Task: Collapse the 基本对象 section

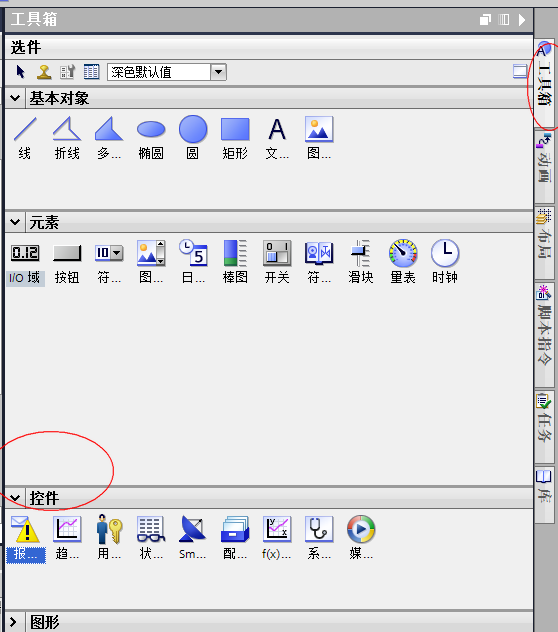Action: pos(15,98)
